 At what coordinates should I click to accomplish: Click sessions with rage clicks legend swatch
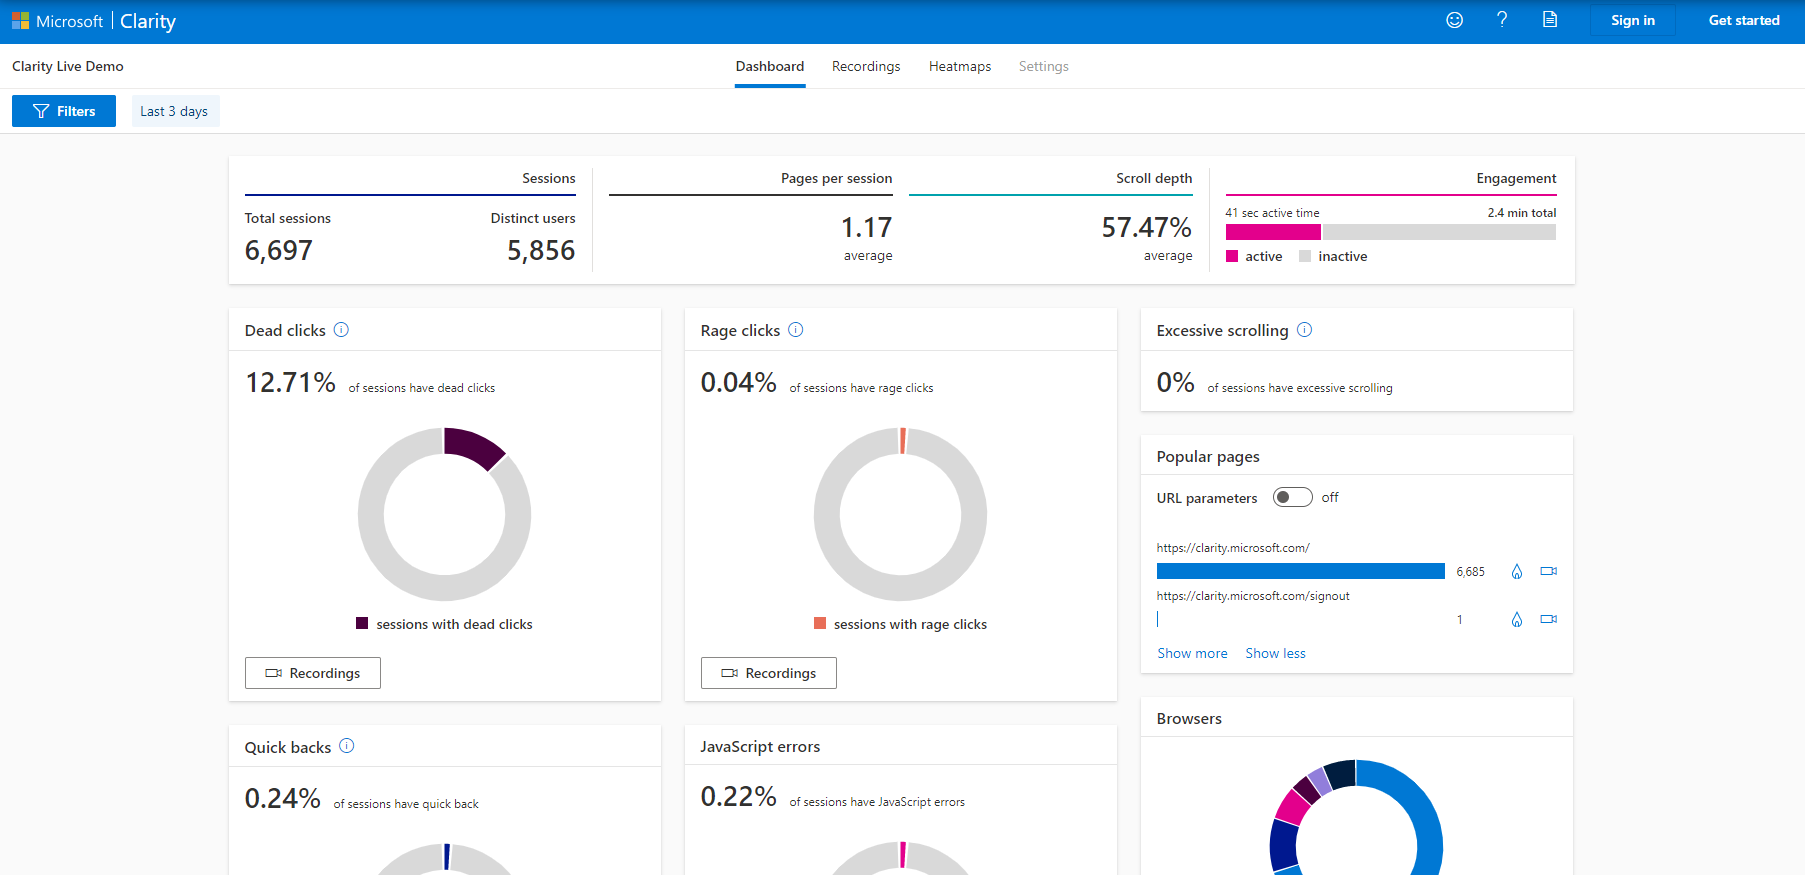(820, 623)
